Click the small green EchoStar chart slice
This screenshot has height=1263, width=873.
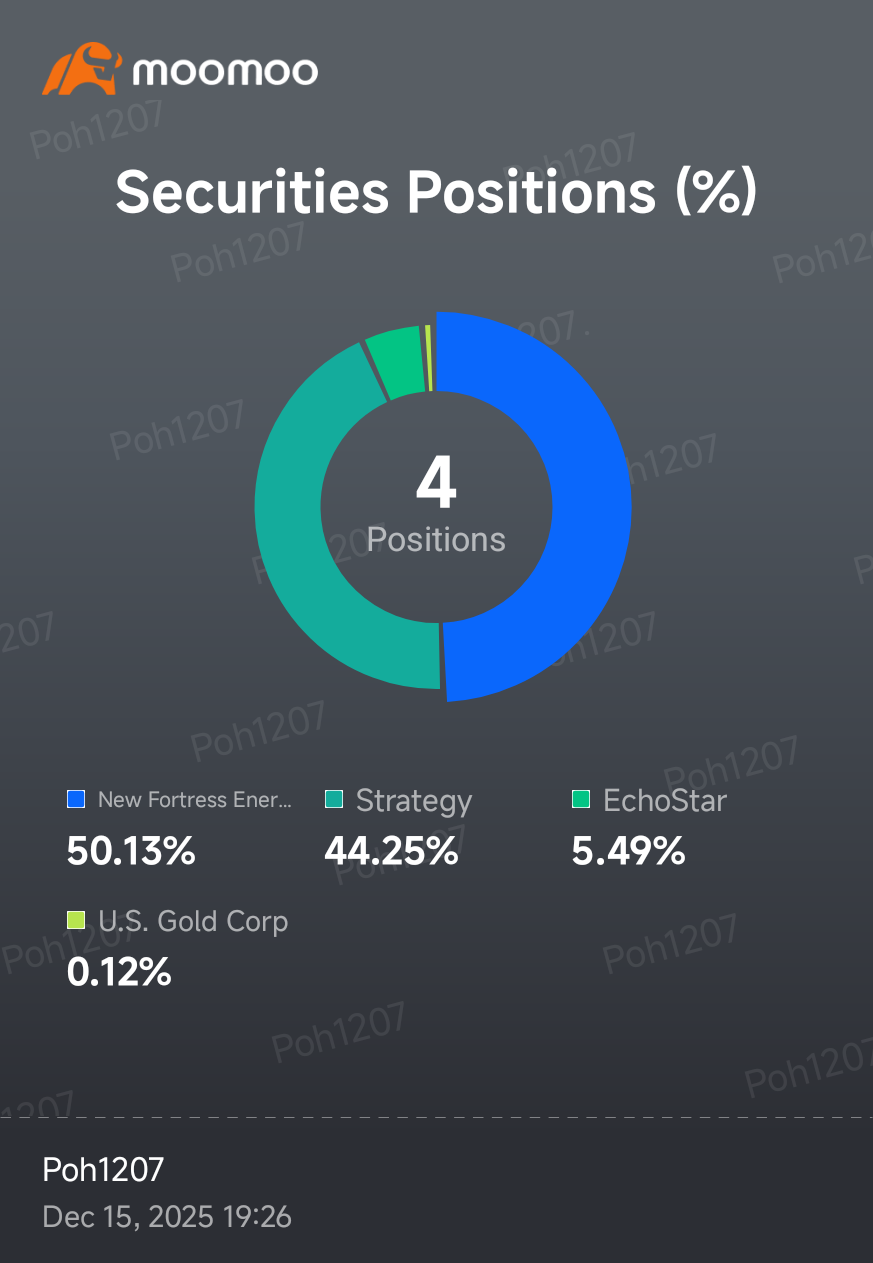[395, 360]
